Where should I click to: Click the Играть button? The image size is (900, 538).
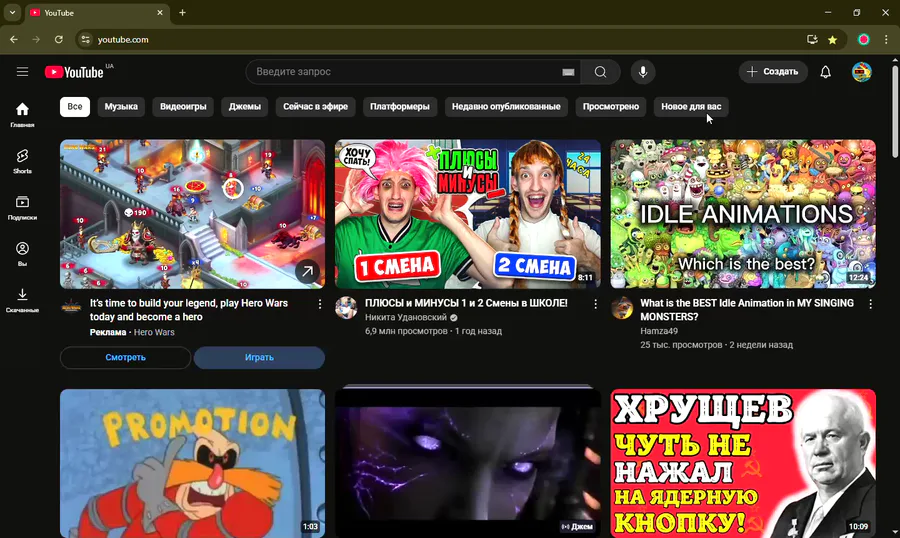click(259, 357)
